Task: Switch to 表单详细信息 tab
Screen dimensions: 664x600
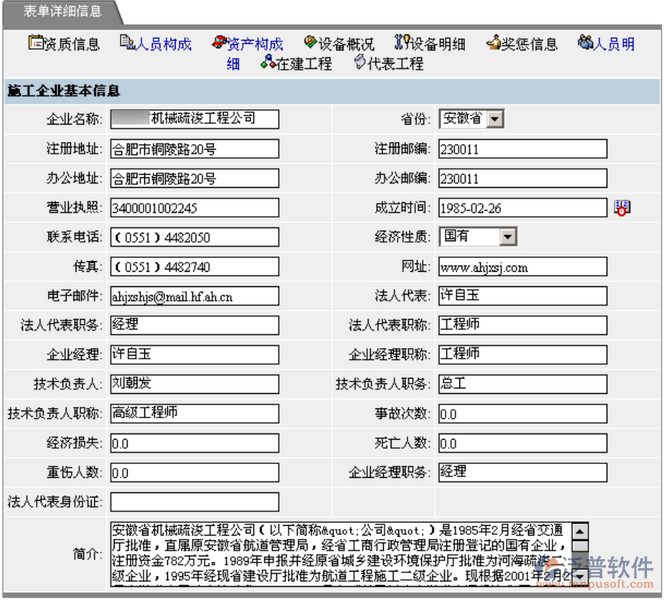Action: click(x=62, y=11)
